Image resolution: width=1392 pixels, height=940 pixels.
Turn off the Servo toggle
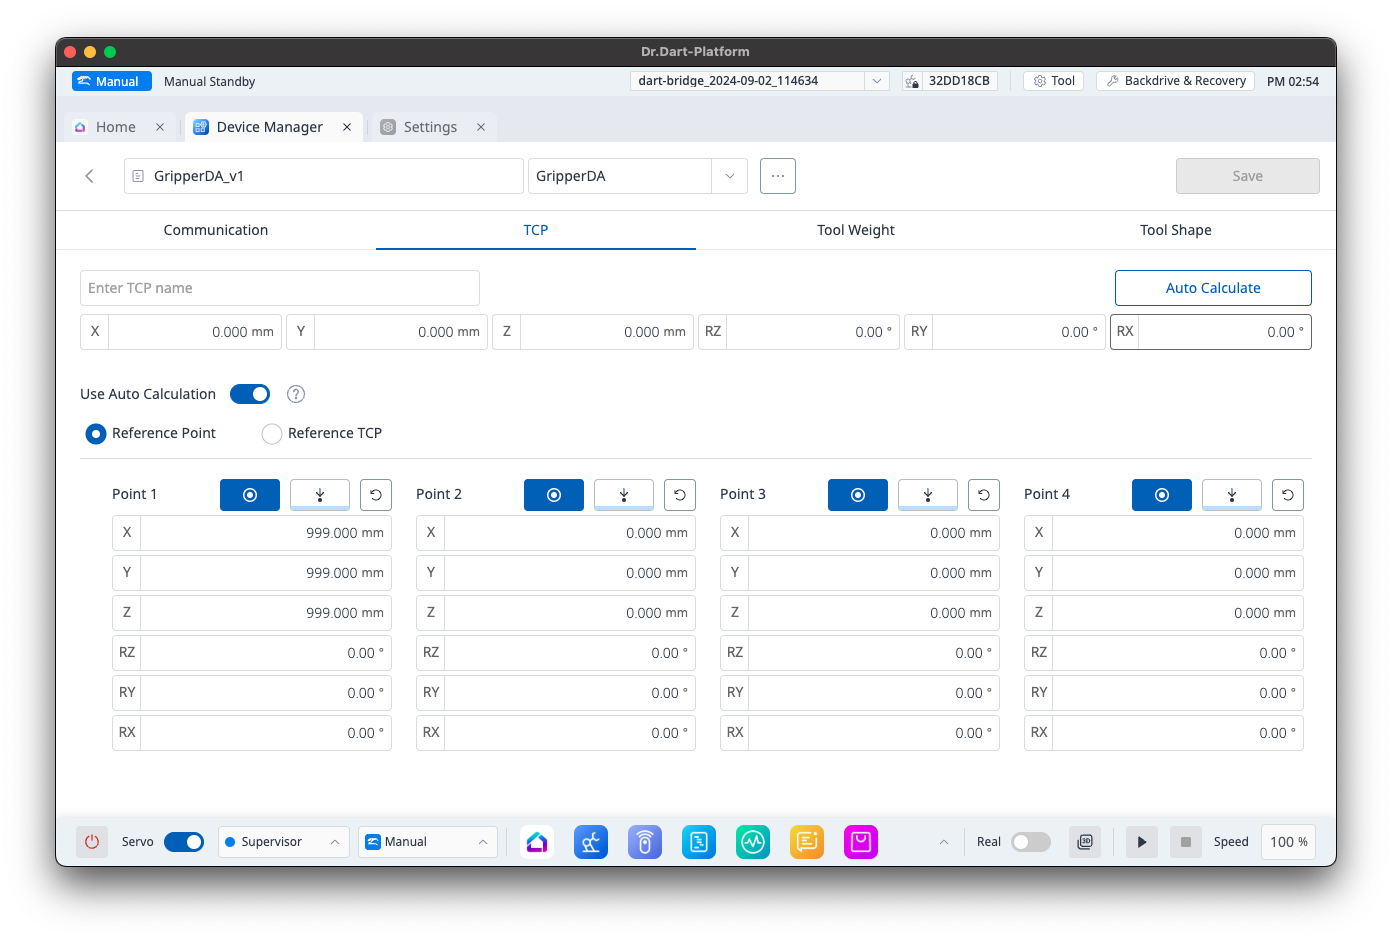pos(184,842)
